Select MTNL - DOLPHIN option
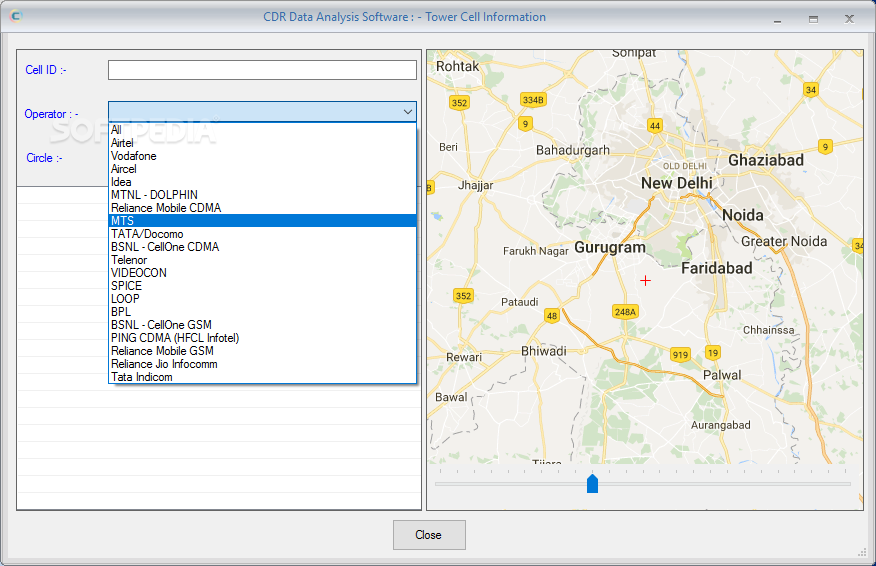 [262, 194]
